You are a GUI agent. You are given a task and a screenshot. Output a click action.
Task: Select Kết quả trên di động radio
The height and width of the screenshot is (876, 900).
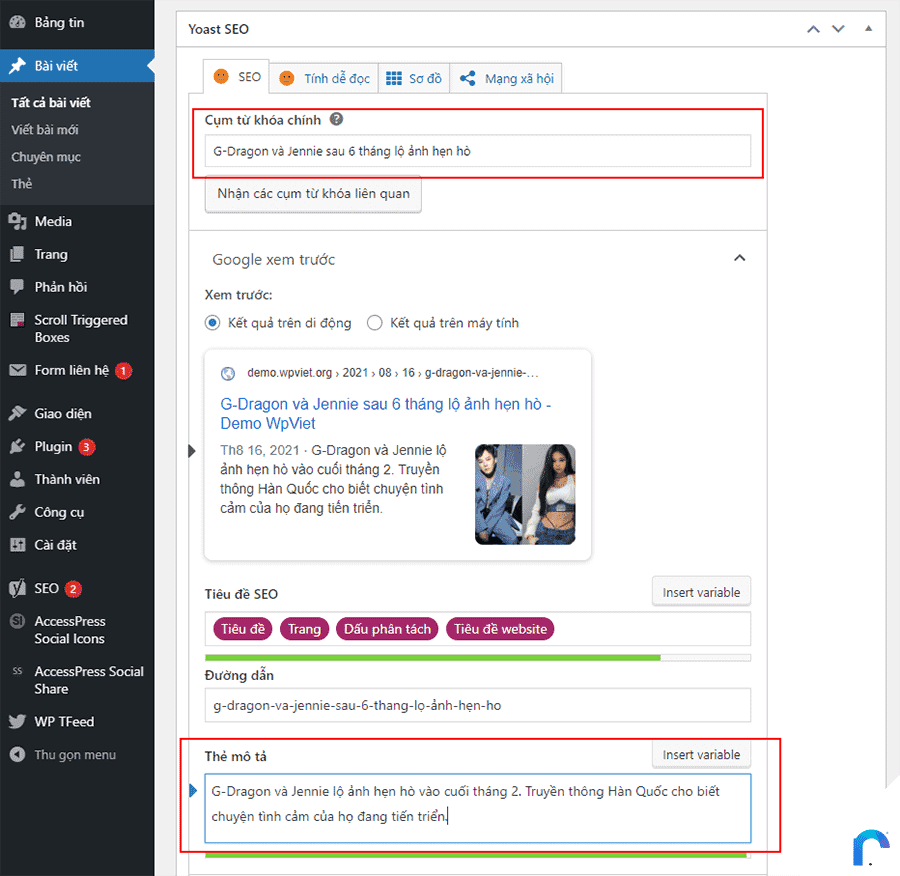212,323
